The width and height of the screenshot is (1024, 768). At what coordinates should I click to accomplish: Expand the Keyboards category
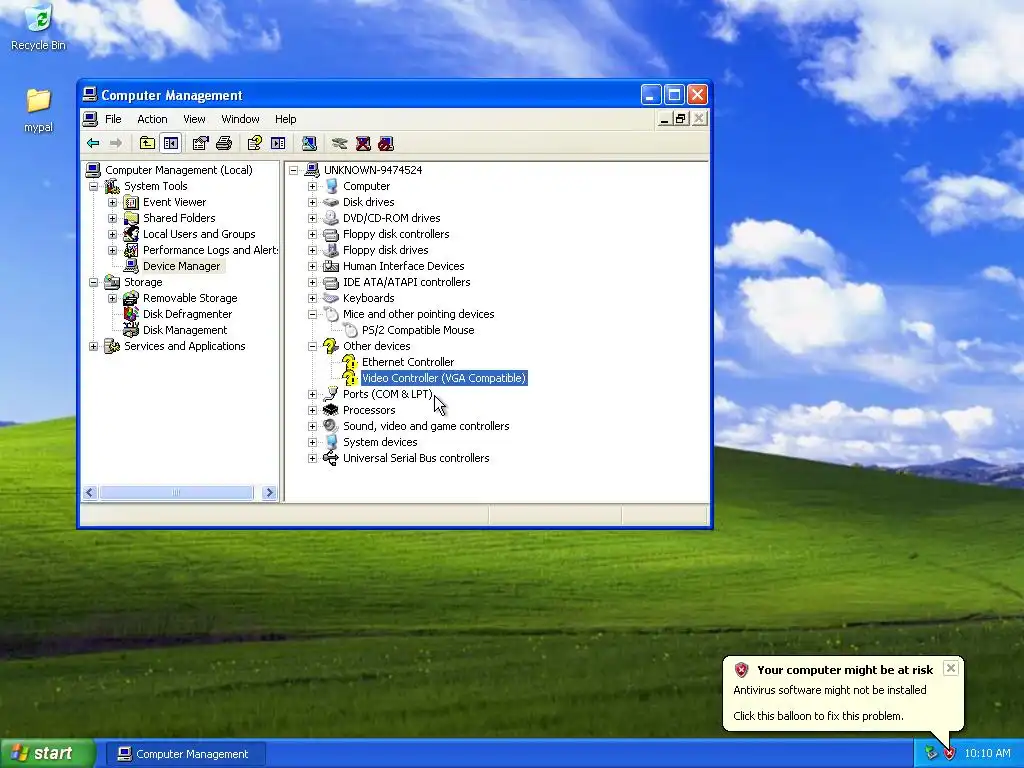(x=312, y=298)
